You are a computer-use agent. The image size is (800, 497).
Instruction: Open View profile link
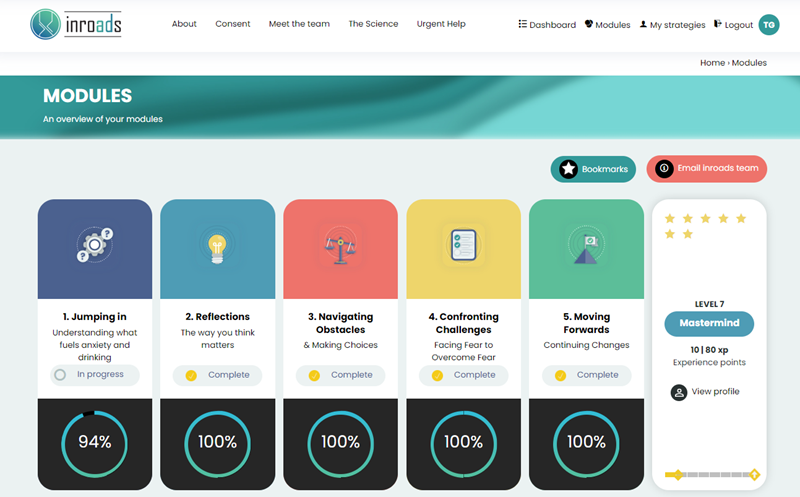click(x=715, y=391)
